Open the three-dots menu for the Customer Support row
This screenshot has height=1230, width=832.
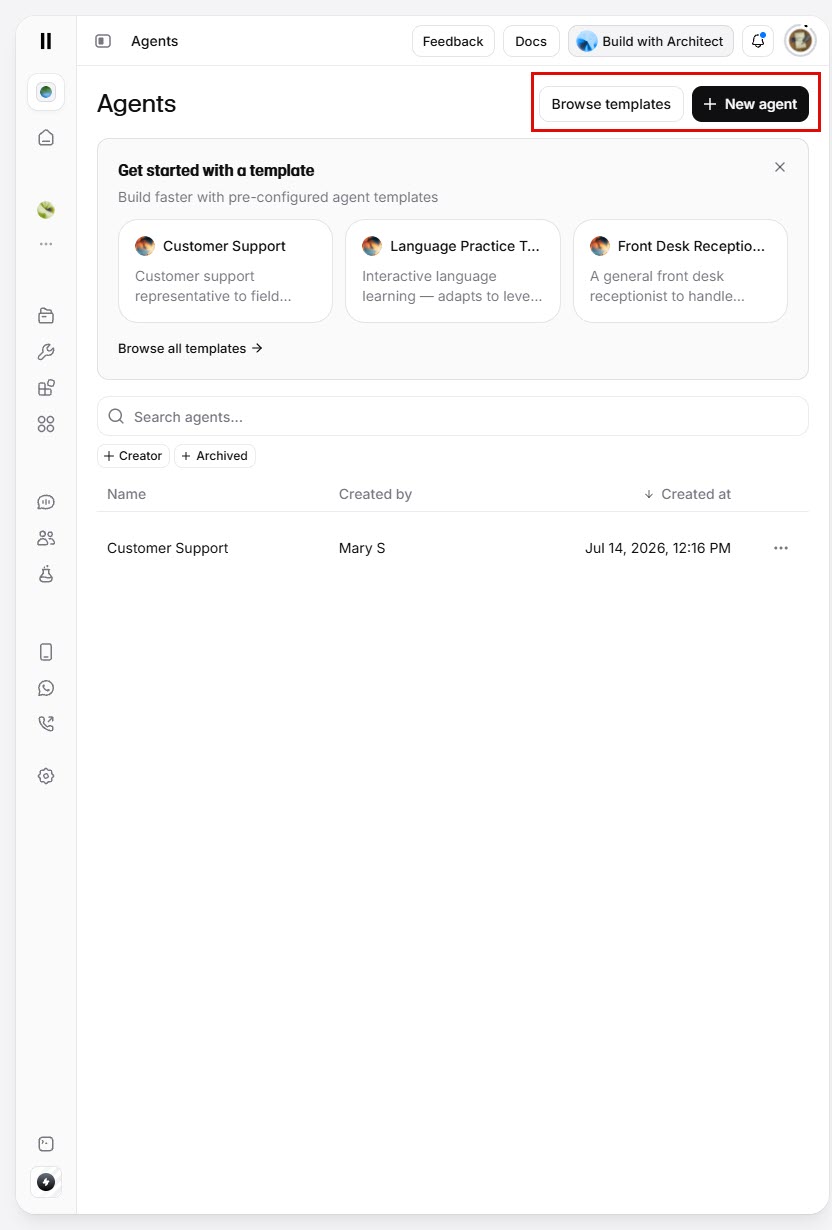(x=781, y=548)
